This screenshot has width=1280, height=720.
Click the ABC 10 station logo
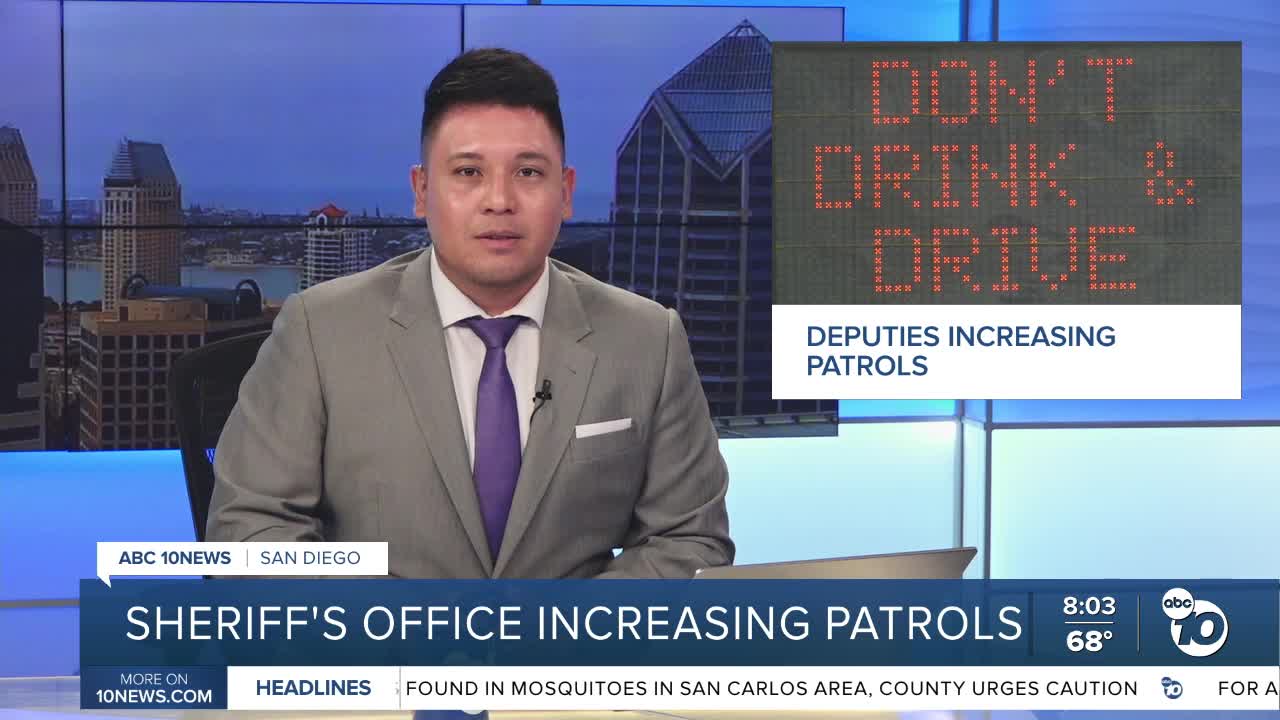click(x=1195, y=622)
